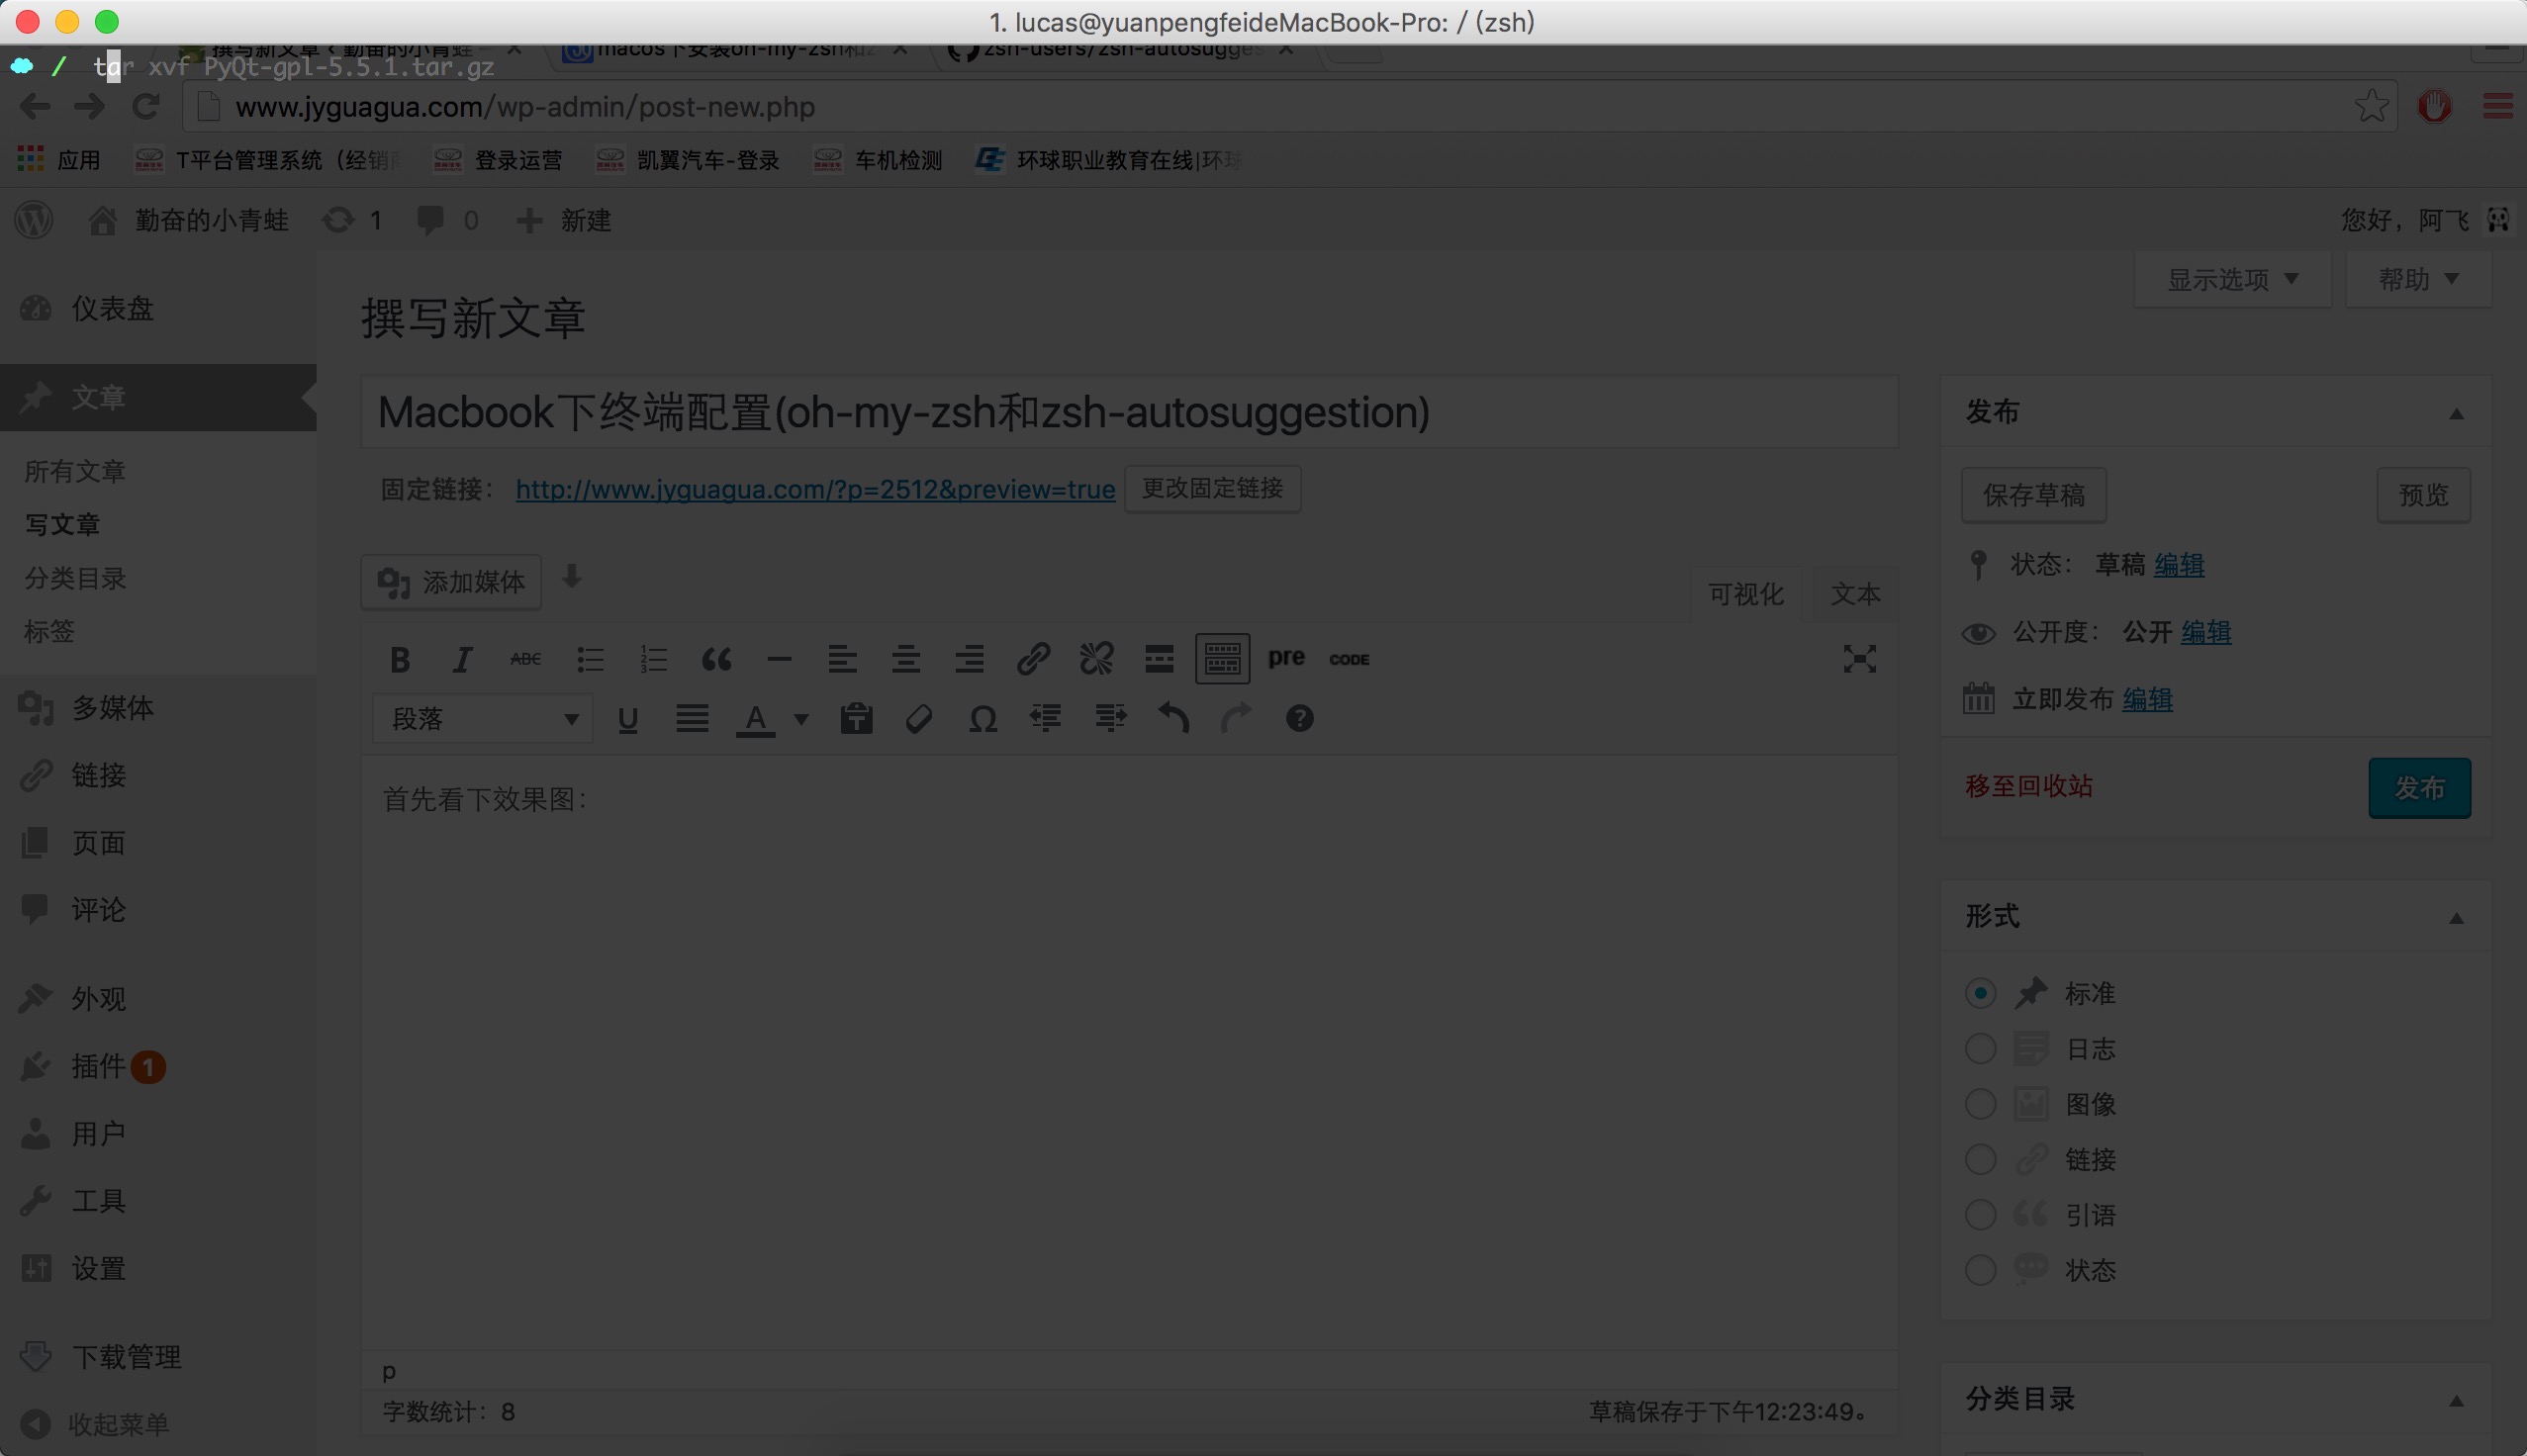Align text right
2527x1456 pixels.
969,659
